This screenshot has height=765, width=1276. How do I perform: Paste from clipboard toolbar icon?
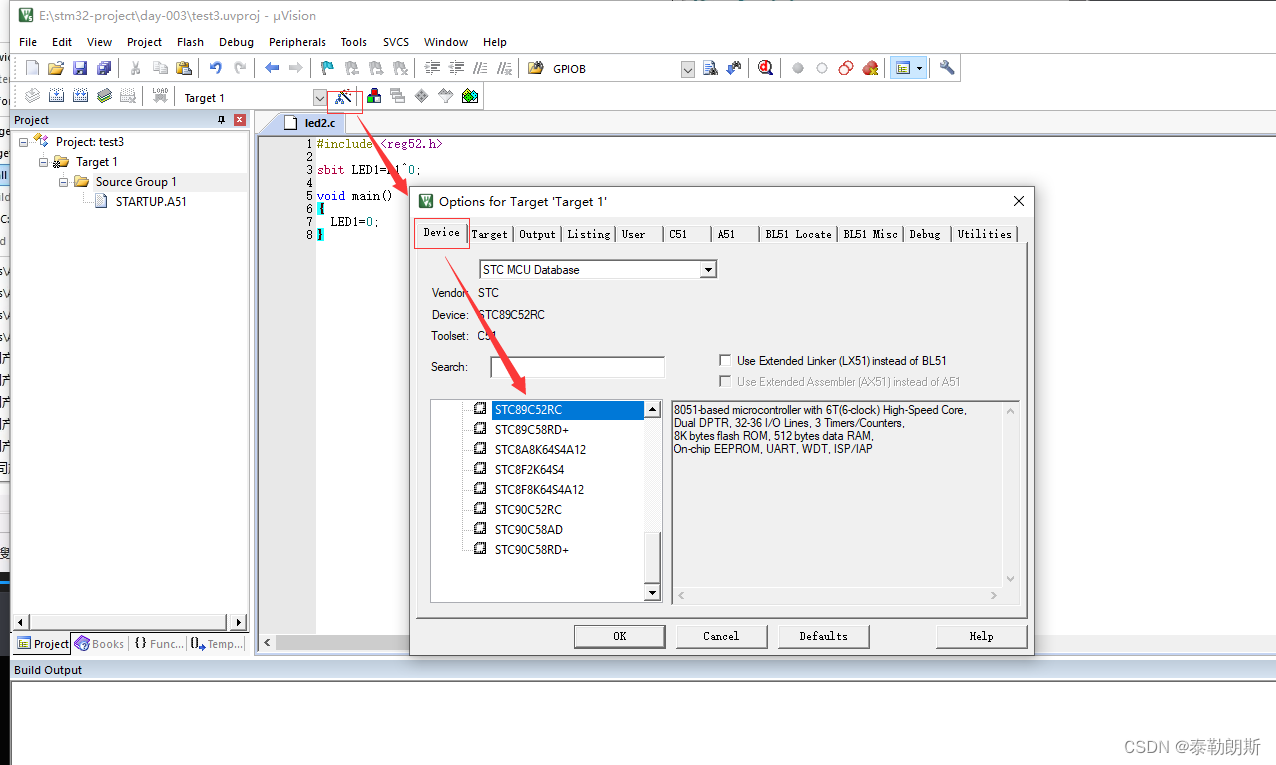click(184, 68)
